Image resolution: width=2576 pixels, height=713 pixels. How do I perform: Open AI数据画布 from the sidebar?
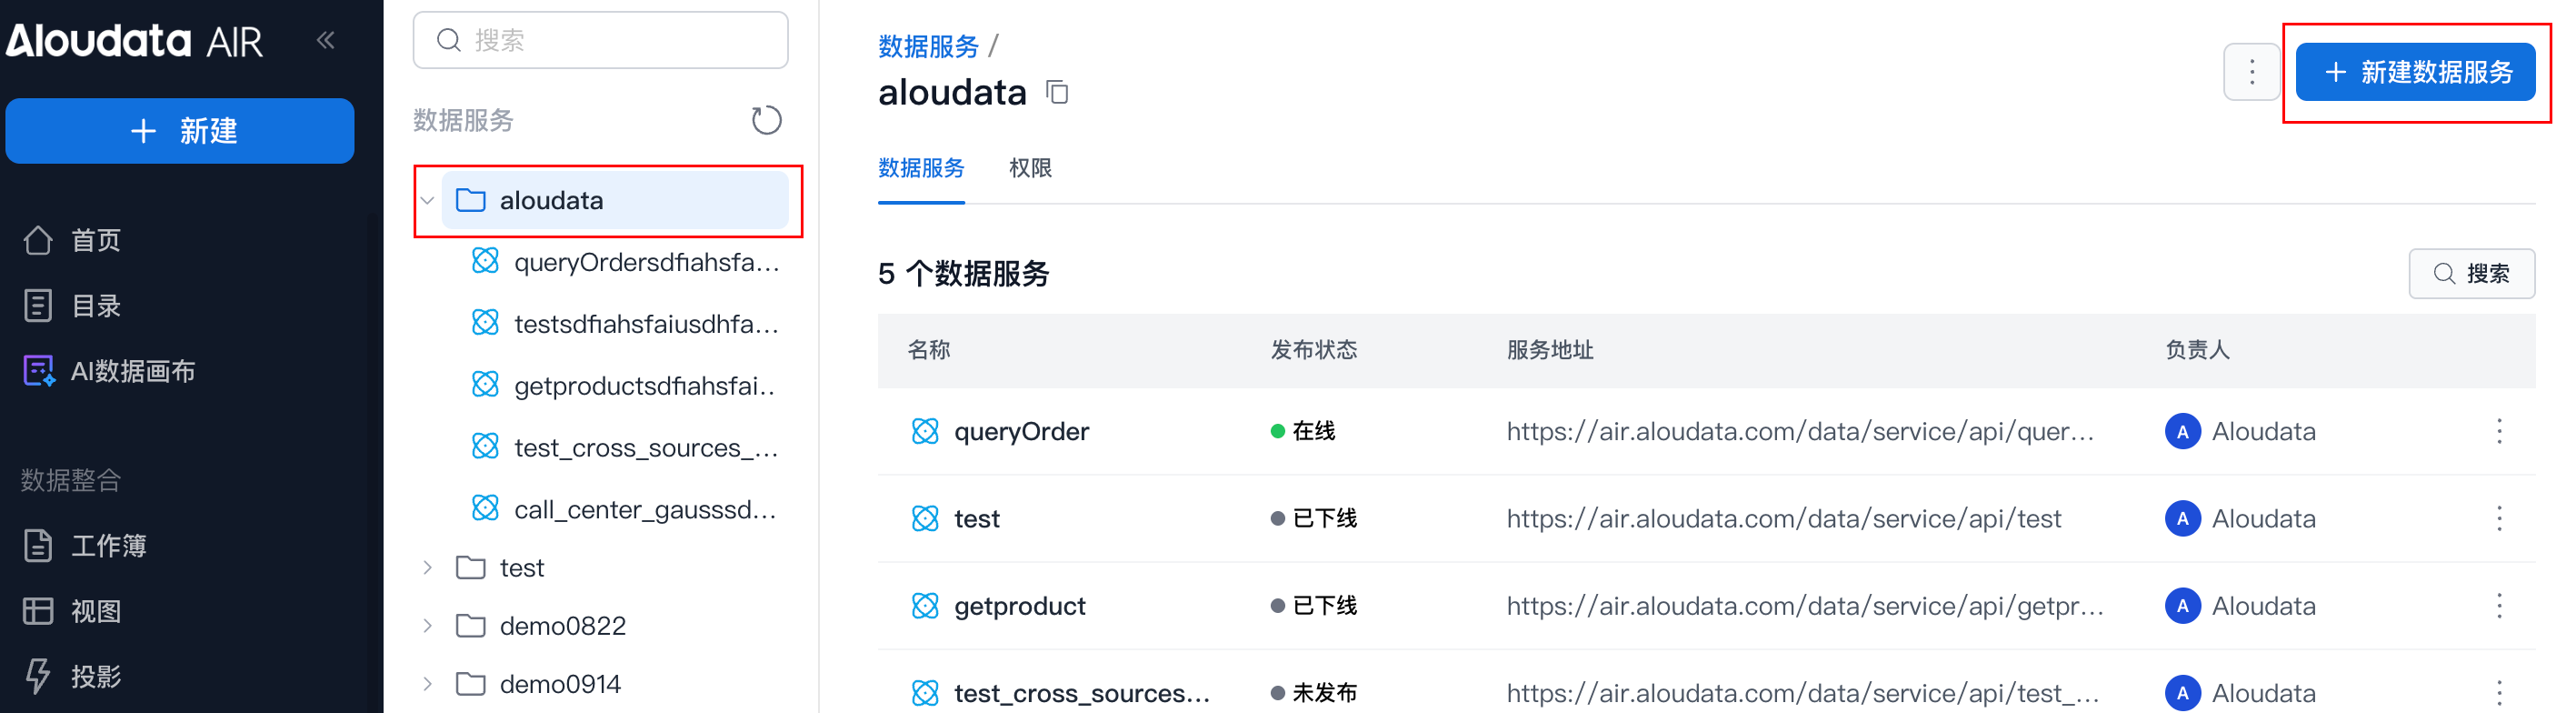click(x=132, y=371)
